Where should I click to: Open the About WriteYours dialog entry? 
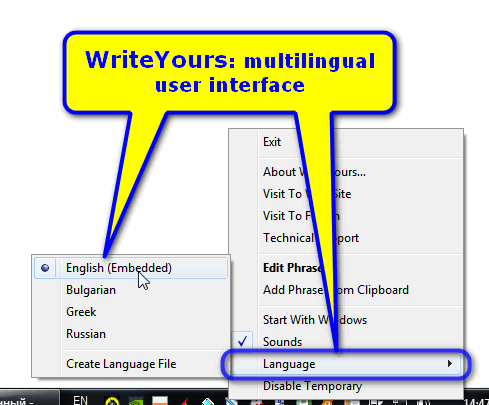346,172
